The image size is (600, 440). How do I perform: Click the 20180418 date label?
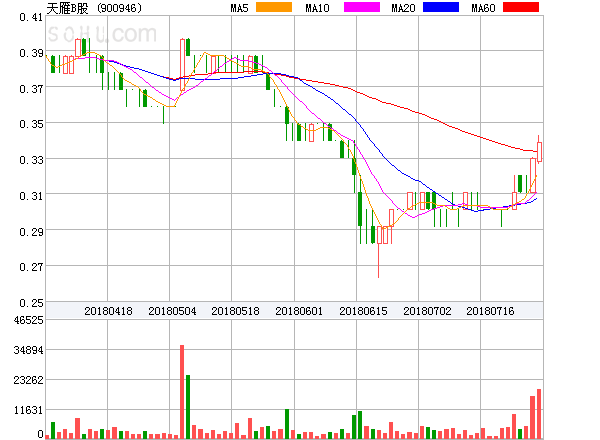pyautogui.click(x=108, y=311)
